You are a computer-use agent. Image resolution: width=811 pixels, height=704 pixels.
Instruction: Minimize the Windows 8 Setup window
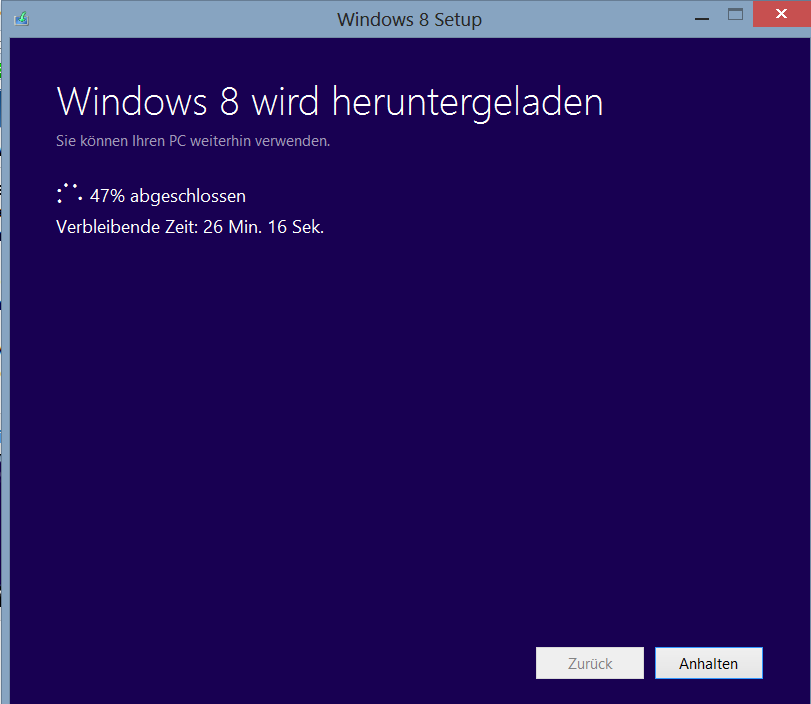[702, 19]
